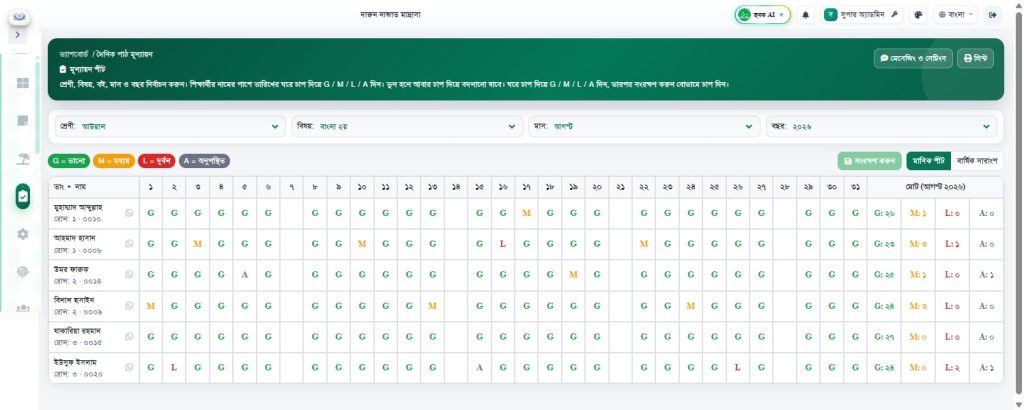This screenshot has height=410, width=1024.
Task: Open the শ্রেণী class dropdown
Action: 170,126
